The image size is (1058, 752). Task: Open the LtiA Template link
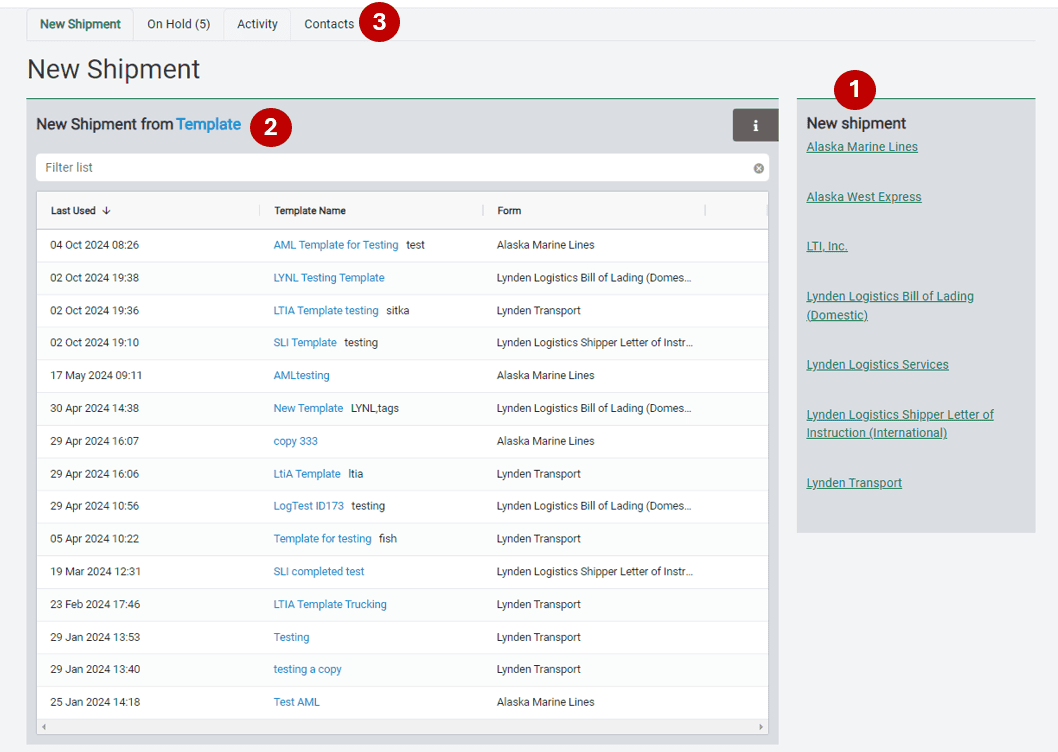tap(307, 474)
